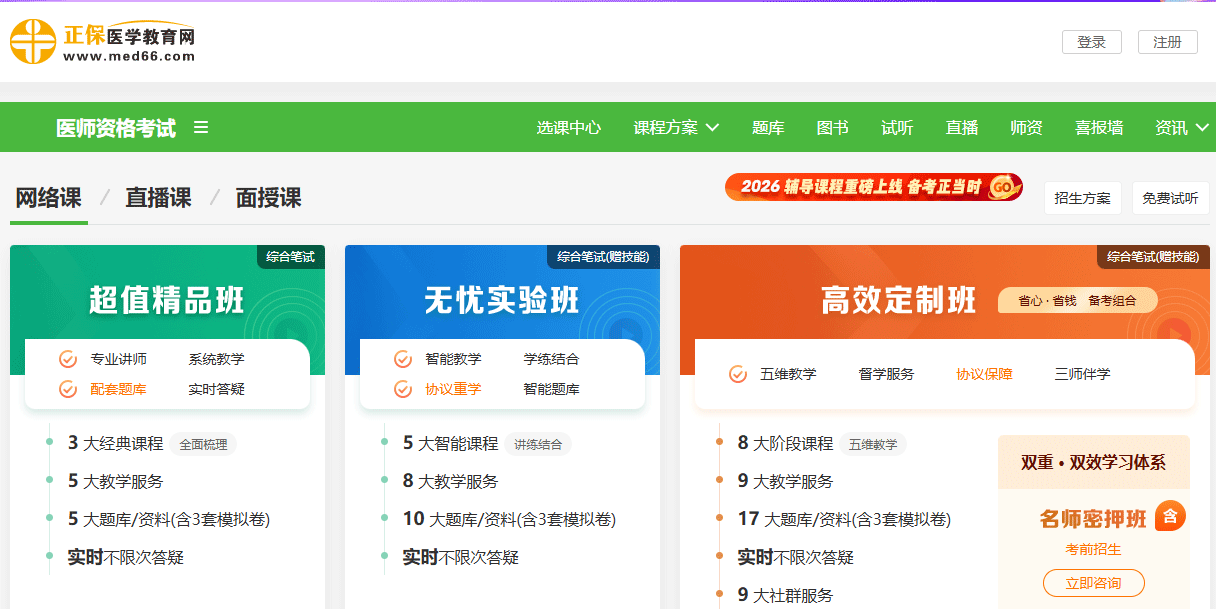Click the 登录 button
Screen dimensions: 1216x609
[1092, 42]
